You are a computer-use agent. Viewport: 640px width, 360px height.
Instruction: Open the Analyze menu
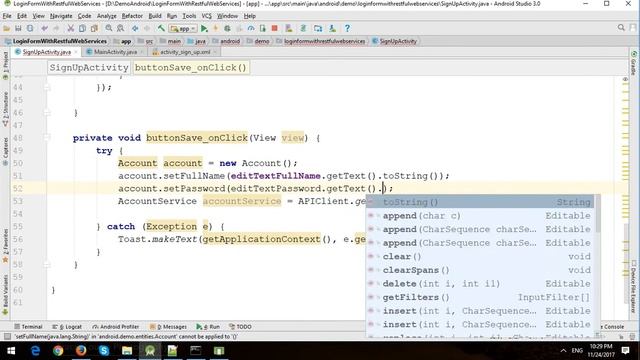(107, 16)
